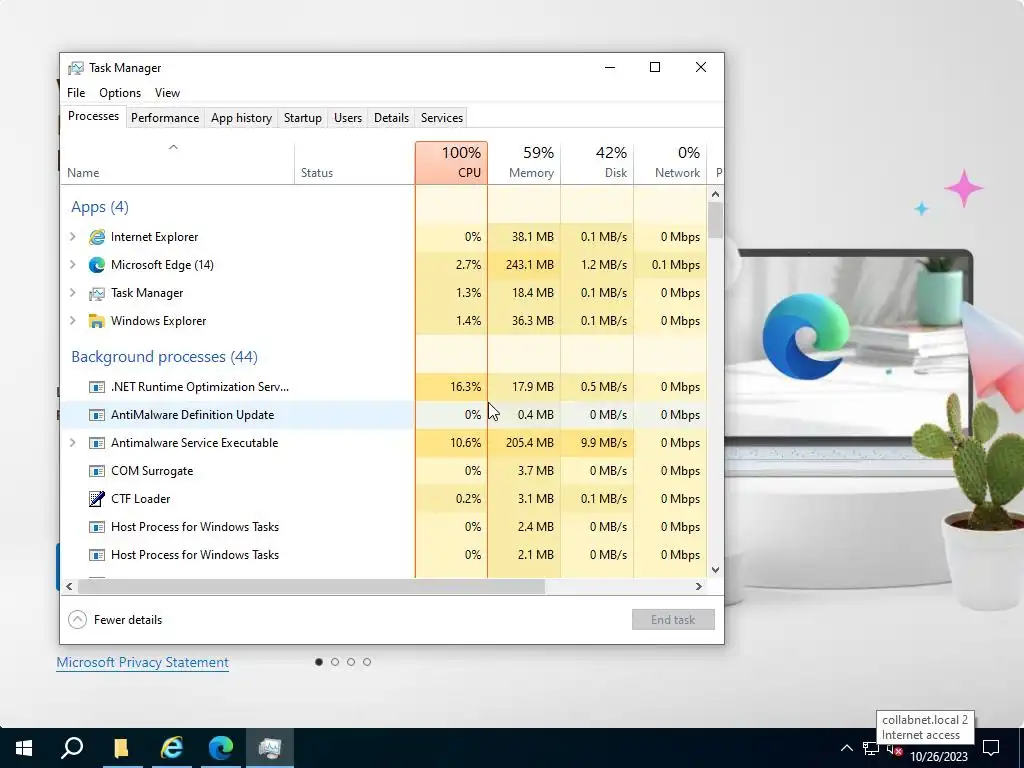Sort processes by CPU column
Screen dimensions: 1024x768
(x=451, y=163)
